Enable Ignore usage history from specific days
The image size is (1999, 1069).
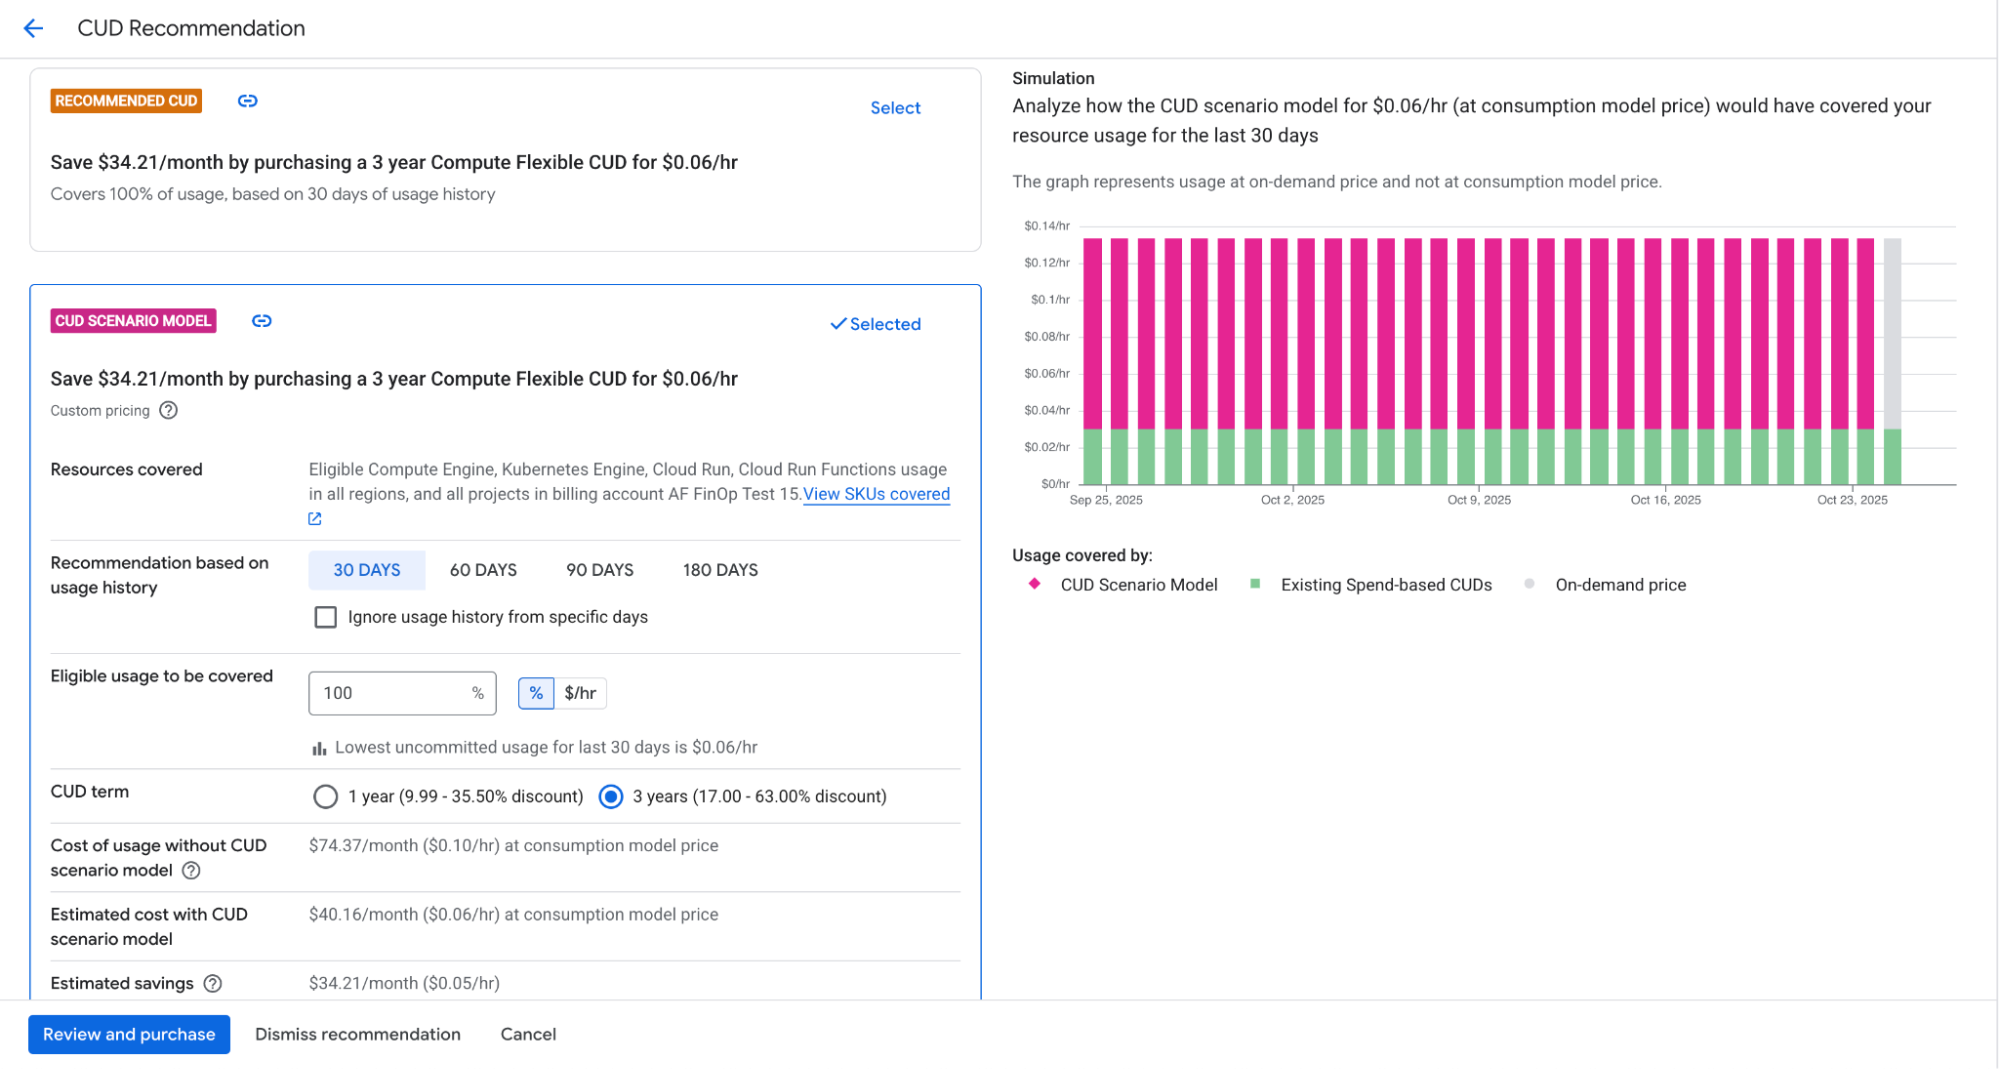point(325,617)
